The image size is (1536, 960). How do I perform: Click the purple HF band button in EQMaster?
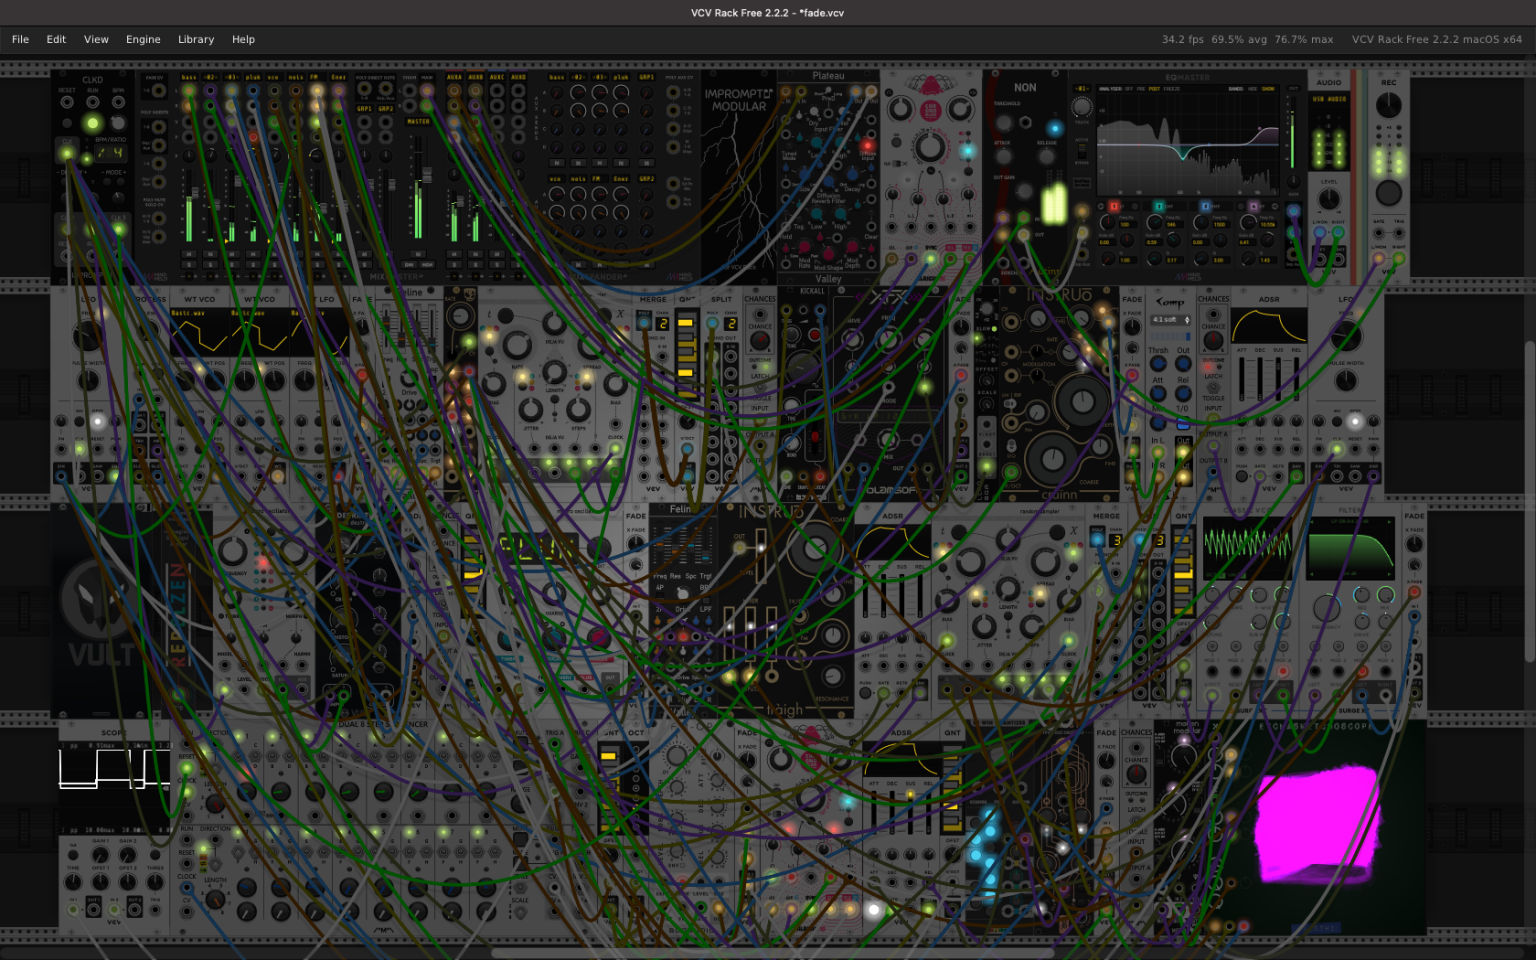click(1252, 207)
